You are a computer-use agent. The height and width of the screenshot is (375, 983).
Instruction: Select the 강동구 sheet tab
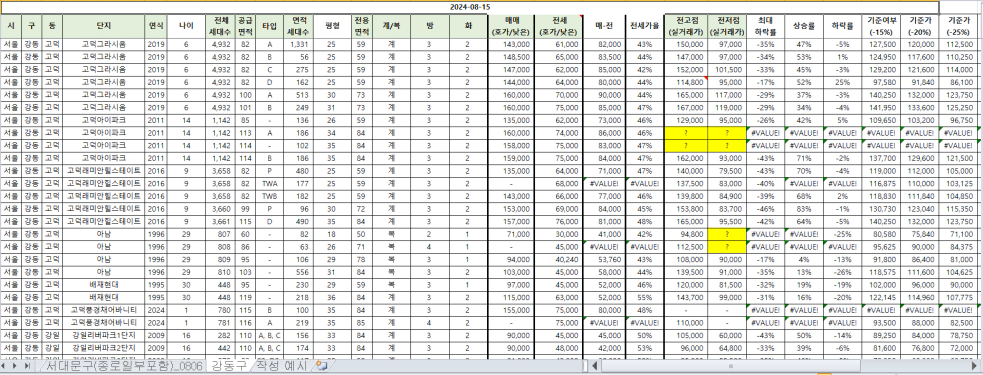pyautogui.click(x=229, y=366)
